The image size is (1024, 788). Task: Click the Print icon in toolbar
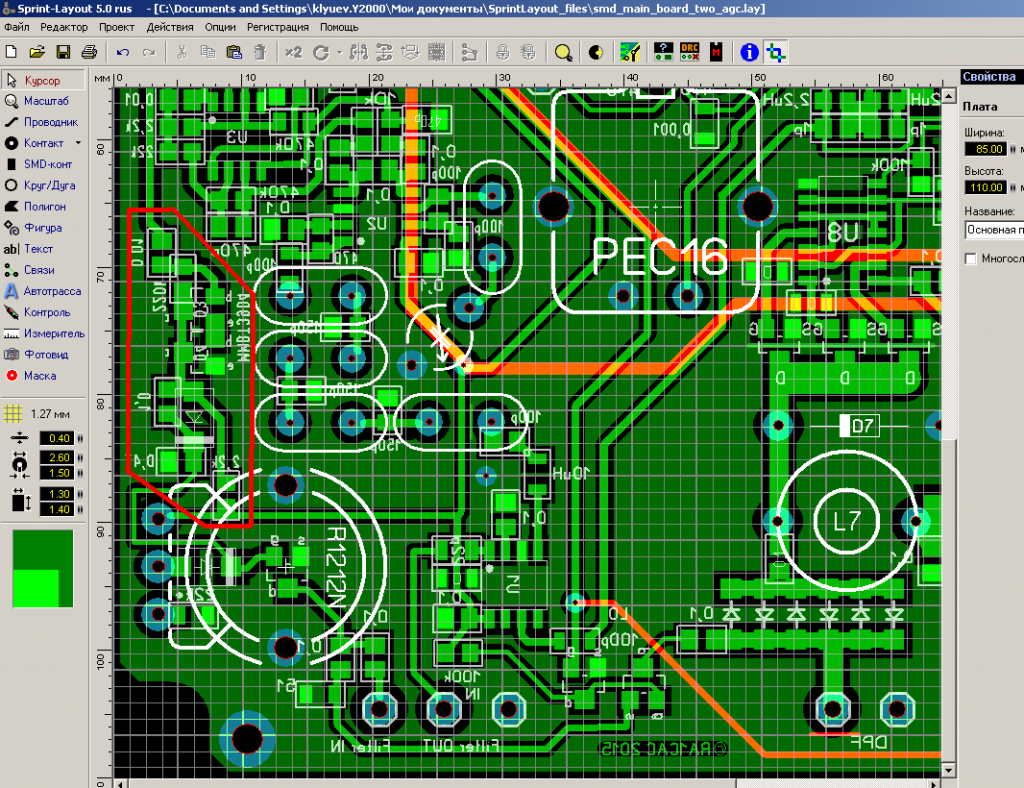pyautogui.click(x=89, y=52)
